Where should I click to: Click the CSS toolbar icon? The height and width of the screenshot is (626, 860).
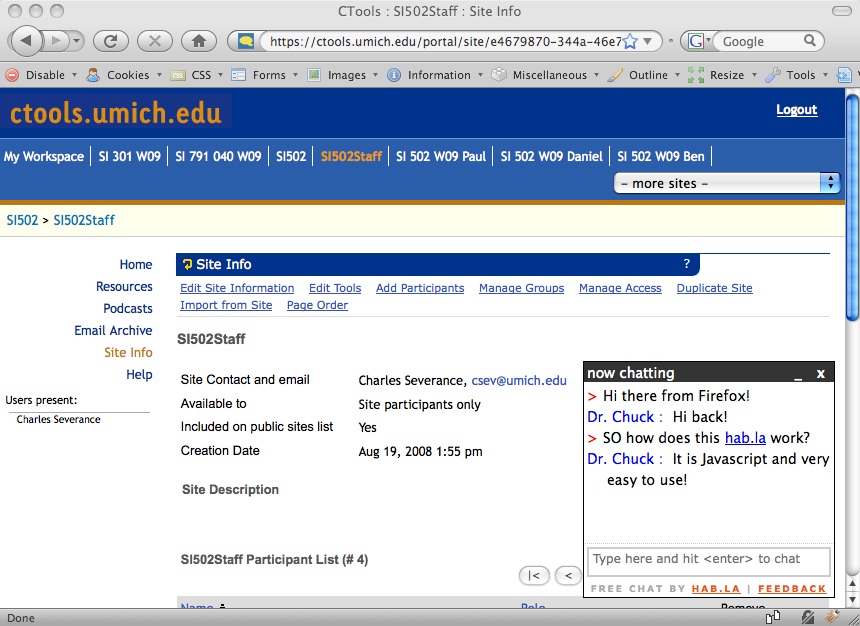pos(178,76)
